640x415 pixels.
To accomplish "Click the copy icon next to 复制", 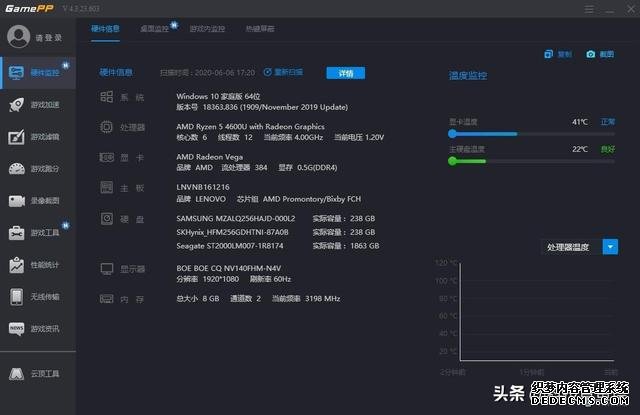I will pos(549,54).
